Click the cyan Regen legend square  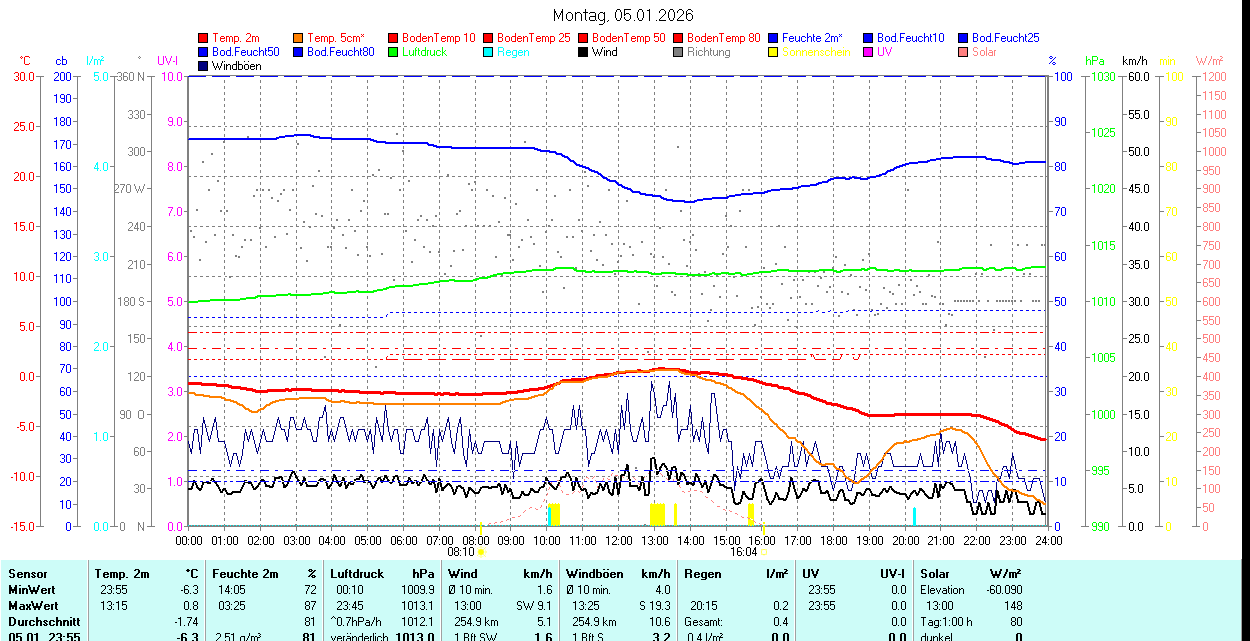(489, 52)
